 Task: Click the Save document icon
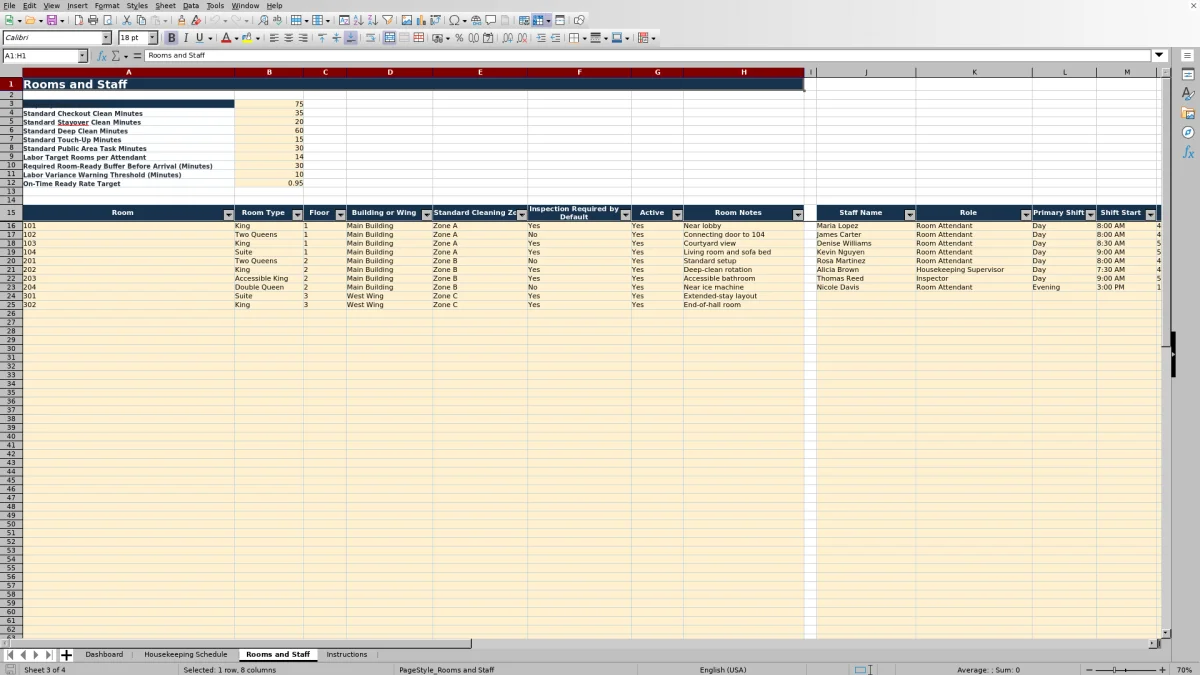[50, 20]
